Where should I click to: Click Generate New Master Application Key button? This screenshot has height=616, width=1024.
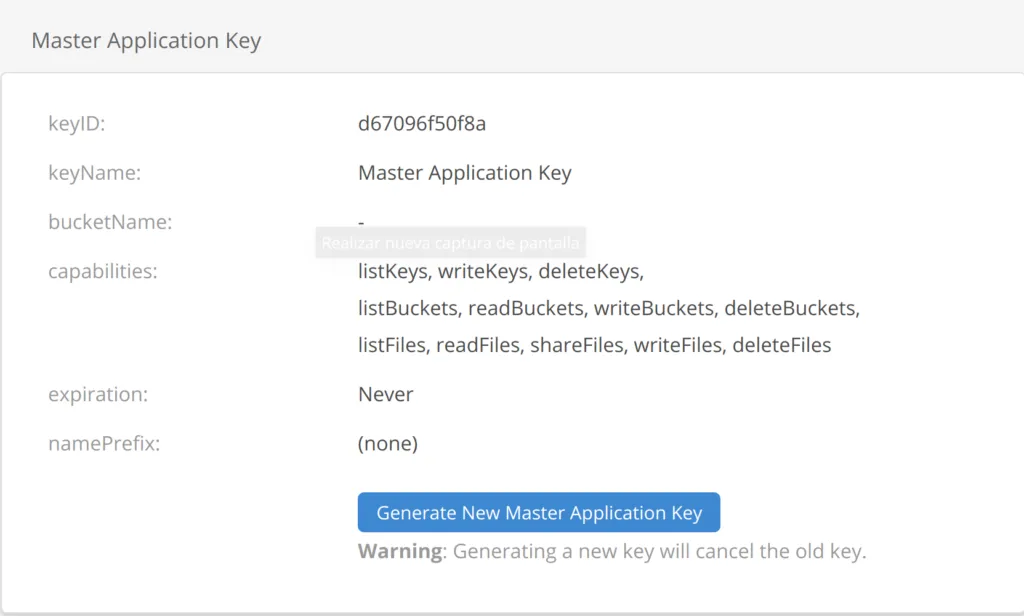pos(539,513)
